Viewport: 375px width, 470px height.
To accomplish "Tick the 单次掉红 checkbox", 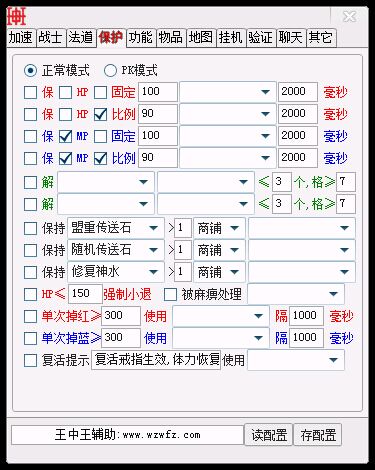I will click(x=30, y=316).
